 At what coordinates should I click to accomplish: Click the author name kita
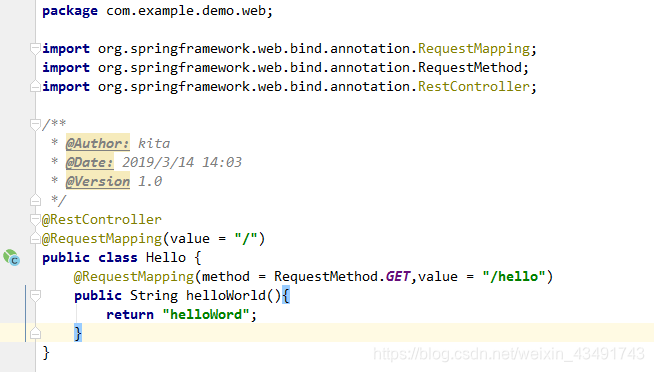(153, 143)
